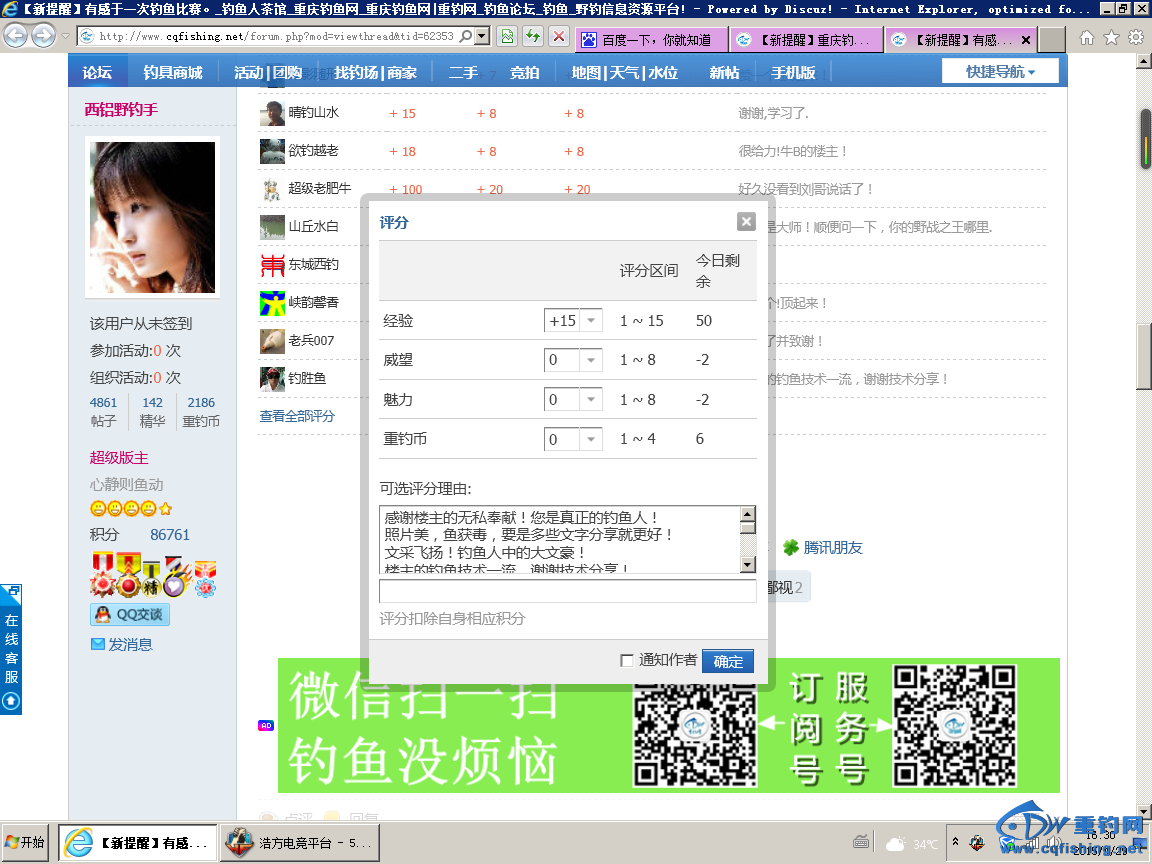
Task: Open the 钓胜鱼 rater name
Action: pyautogui.click(x=307, y=378)
